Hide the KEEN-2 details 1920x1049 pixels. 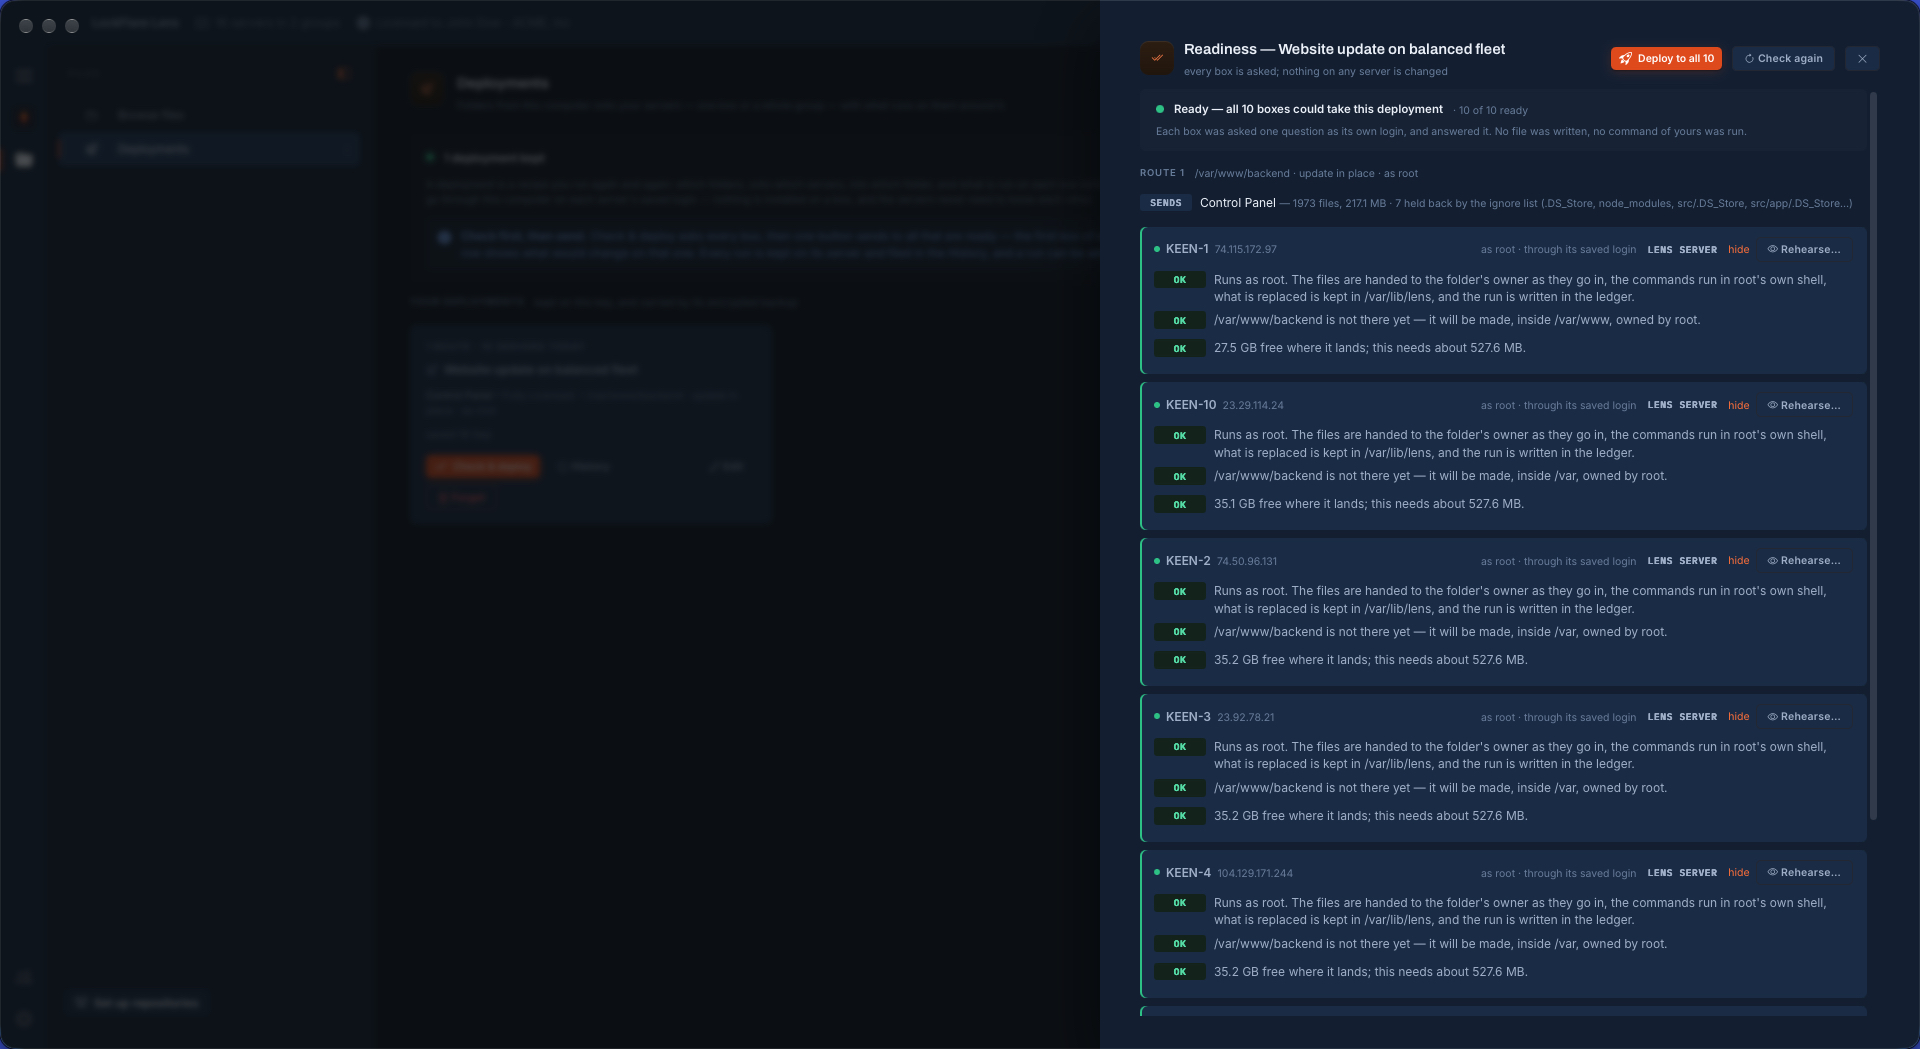tap(1739, 561)
